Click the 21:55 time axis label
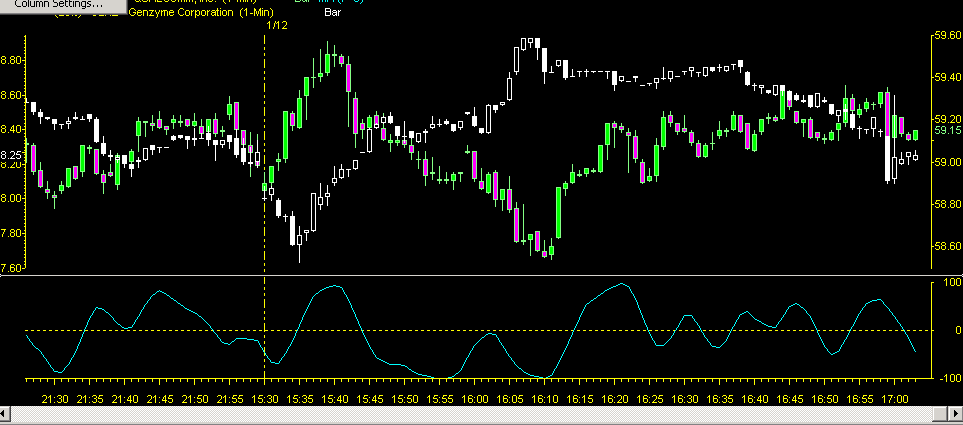The height and width of the screenshot is (425, 963). (x=230, y=399)
